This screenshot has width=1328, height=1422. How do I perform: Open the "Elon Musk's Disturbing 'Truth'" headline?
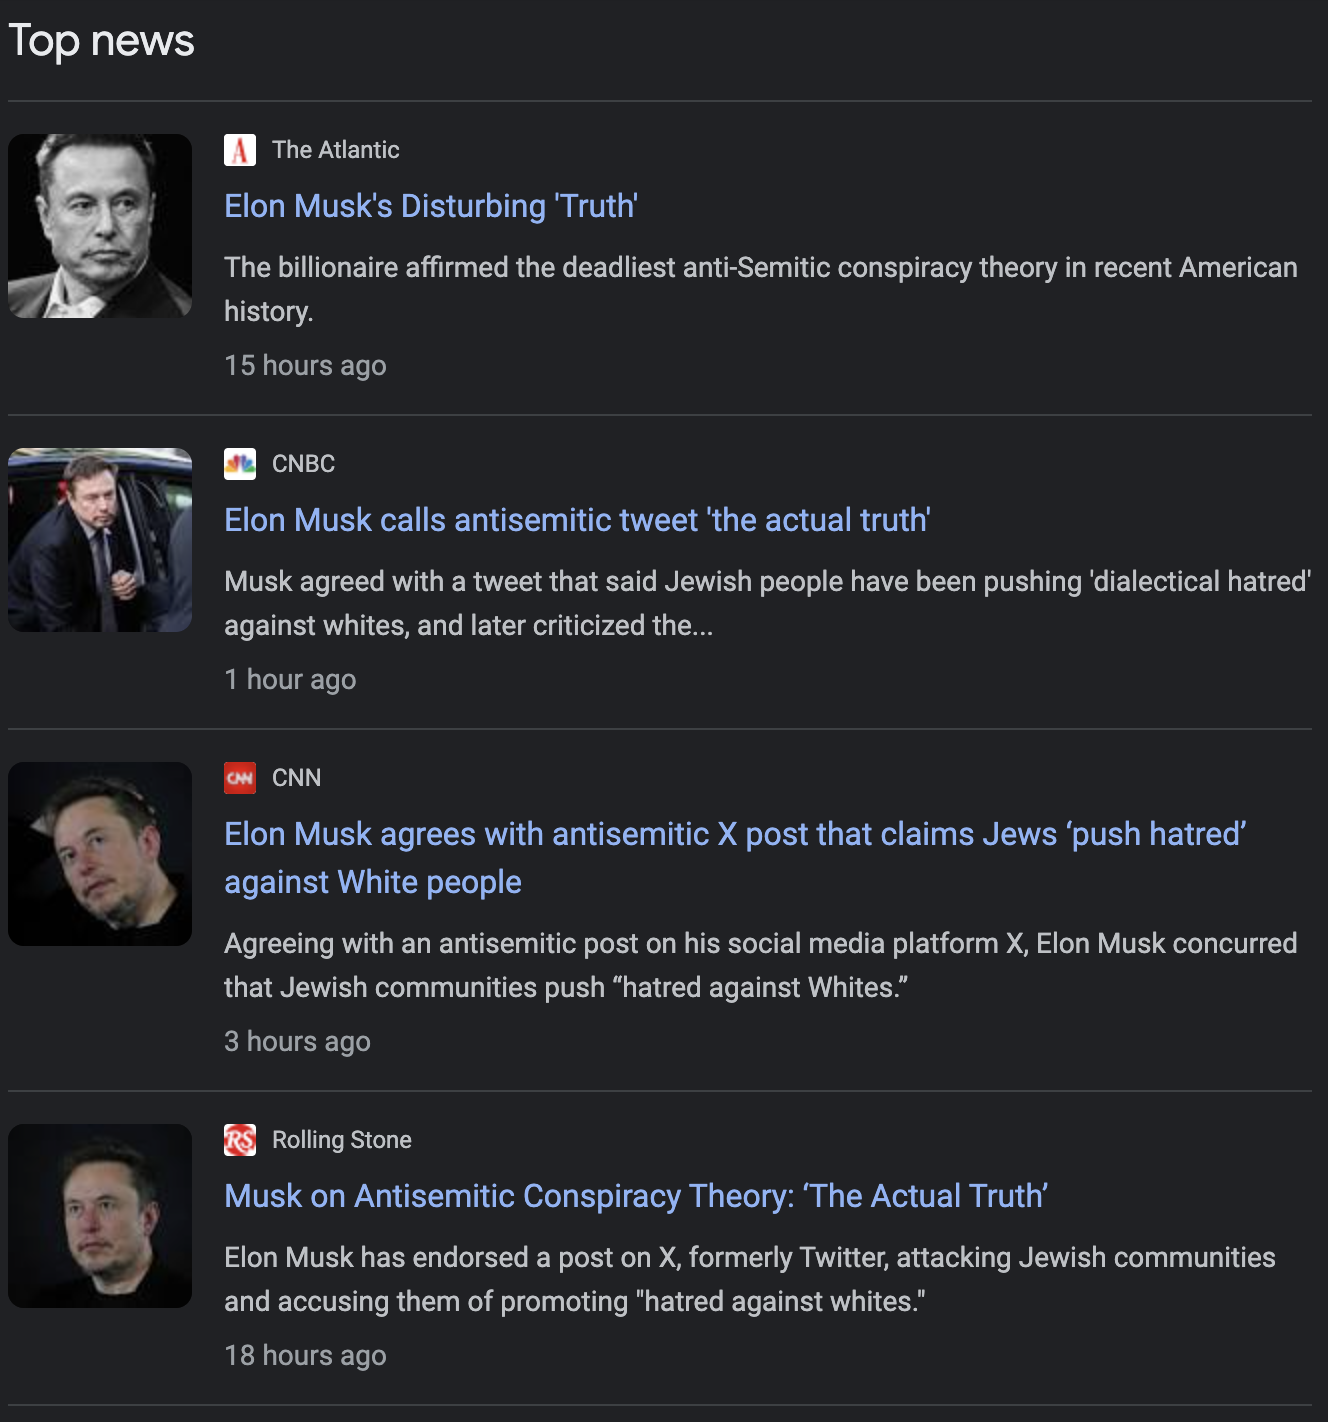(x=431, y=206)
